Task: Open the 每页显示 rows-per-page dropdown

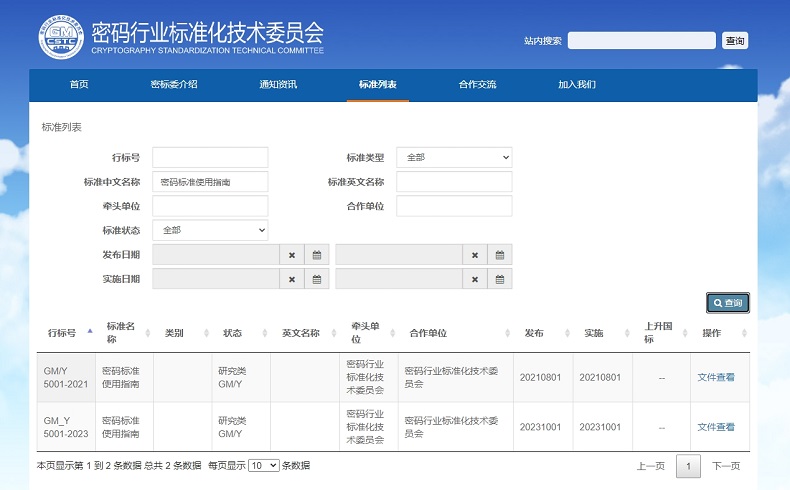Action: 263,465
